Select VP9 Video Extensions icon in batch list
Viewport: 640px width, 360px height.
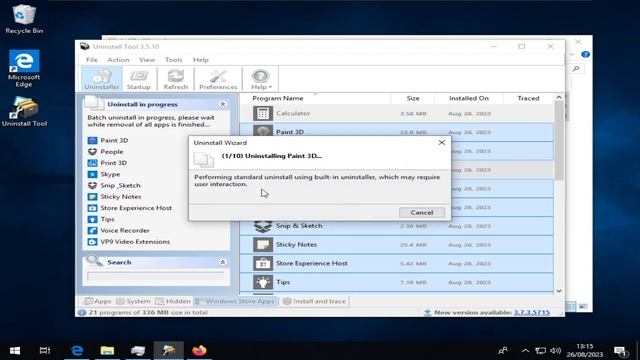point(93,242)
